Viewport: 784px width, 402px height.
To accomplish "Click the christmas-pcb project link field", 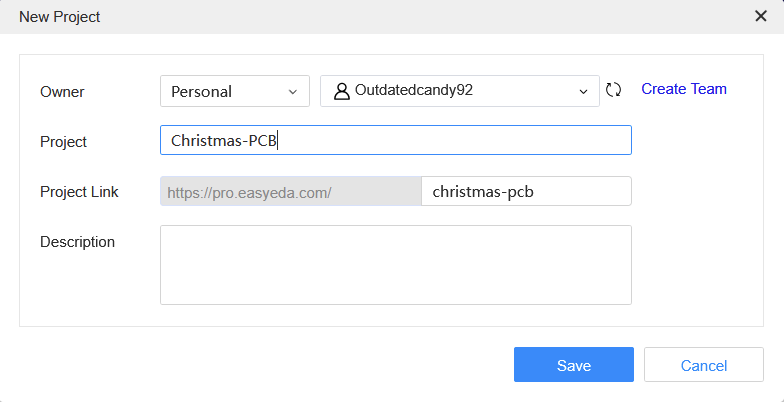I will click(526, 191).
